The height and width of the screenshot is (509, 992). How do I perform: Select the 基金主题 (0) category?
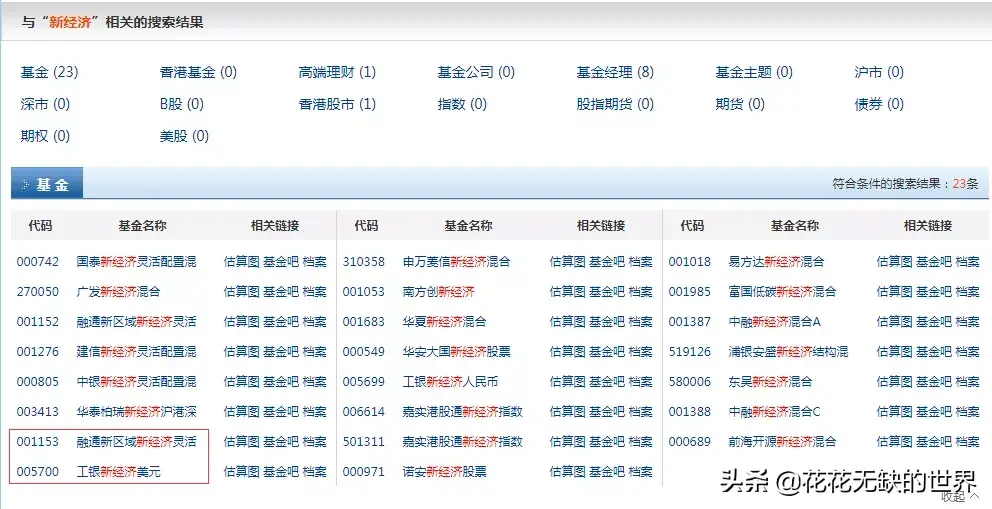[x=754, y=72]
